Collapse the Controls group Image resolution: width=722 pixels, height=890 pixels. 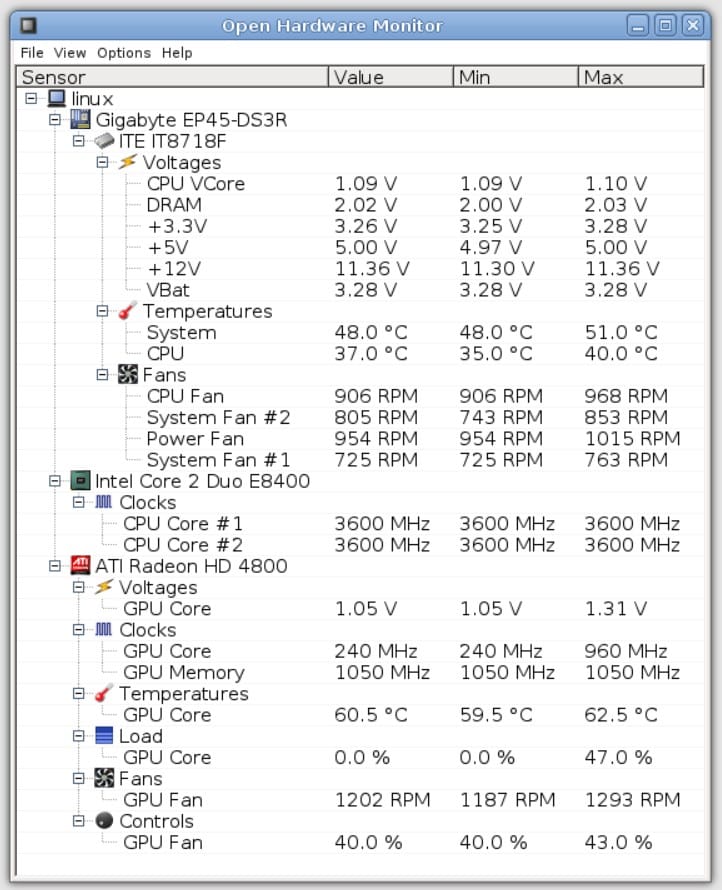[79, 821]
